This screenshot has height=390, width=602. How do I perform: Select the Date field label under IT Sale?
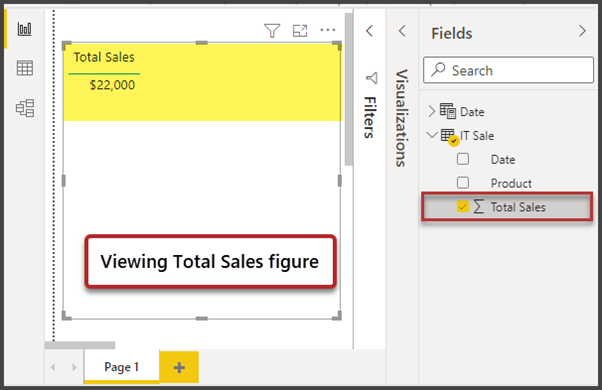[503, 159]
